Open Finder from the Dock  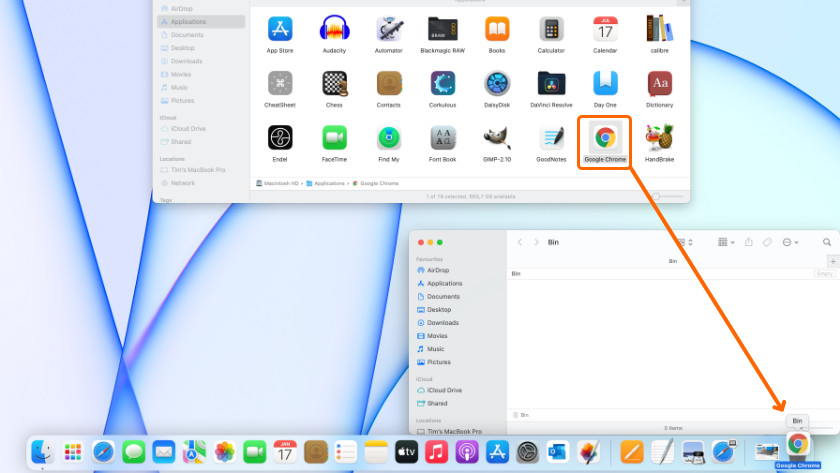(42, 452)
